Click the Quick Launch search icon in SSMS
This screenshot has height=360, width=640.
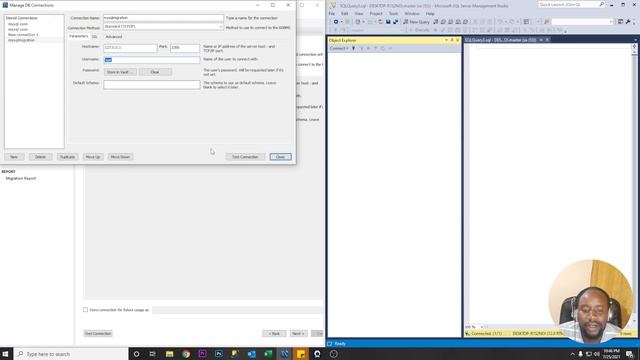coord(602,4)
